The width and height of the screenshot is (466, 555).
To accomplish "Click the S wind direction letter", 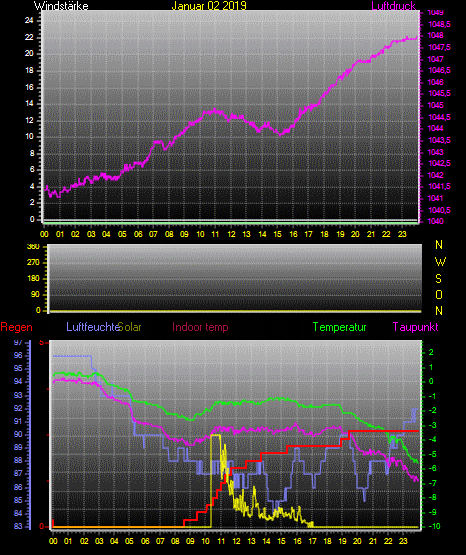I will point(438,279).
